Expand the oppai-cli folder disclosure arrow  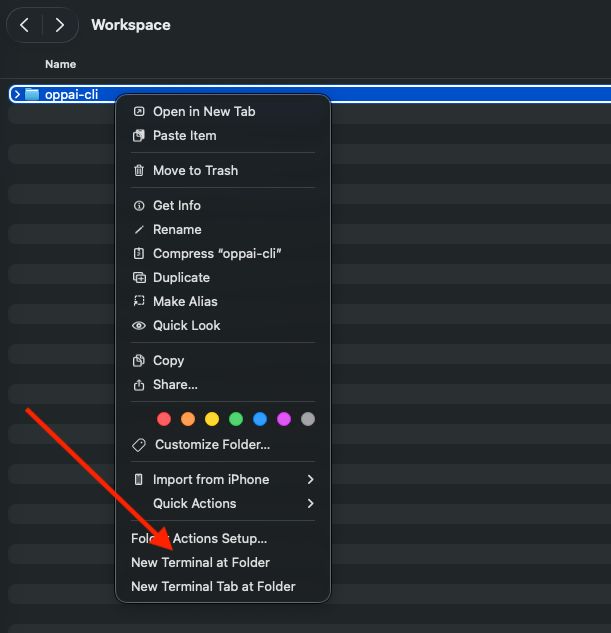coord(17,94)
